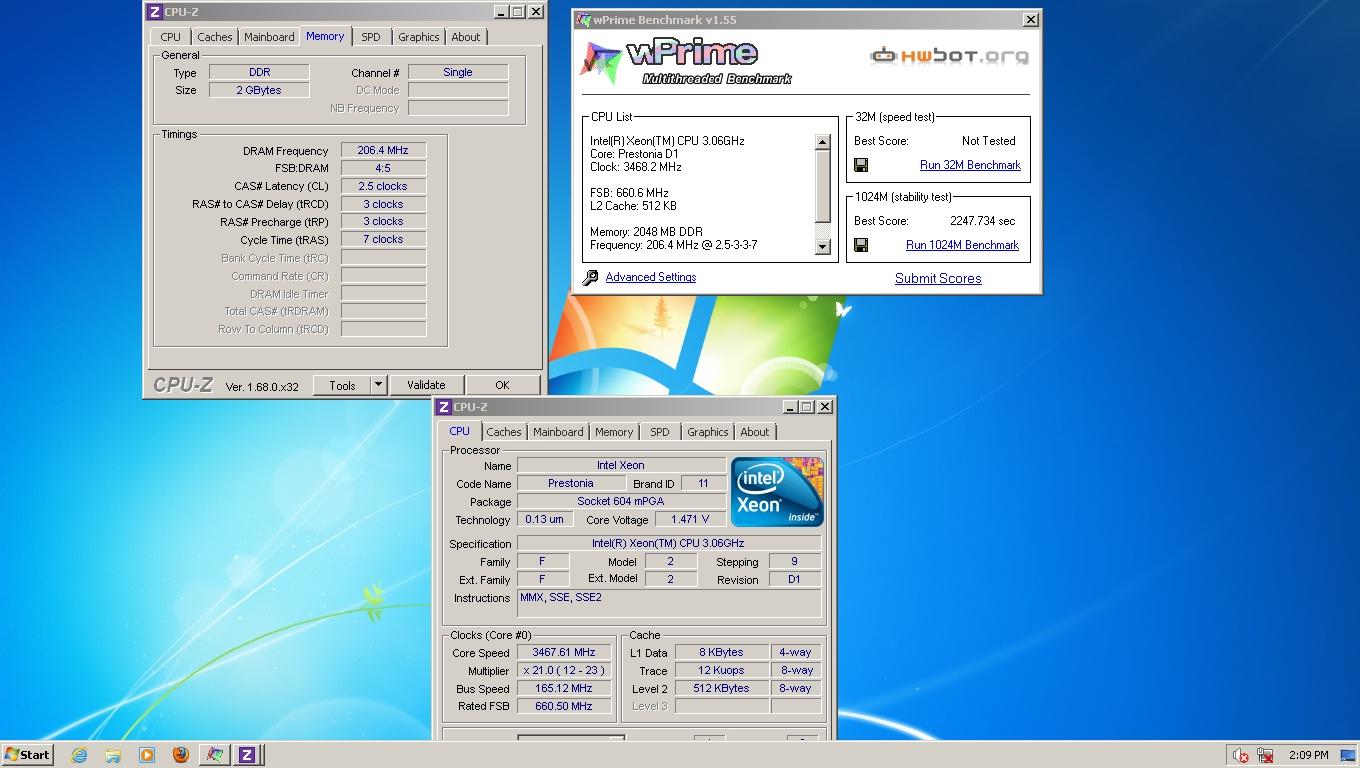Click the wPrime Multithreaded Benchmark logo
1360x768 pixels.
686,63
